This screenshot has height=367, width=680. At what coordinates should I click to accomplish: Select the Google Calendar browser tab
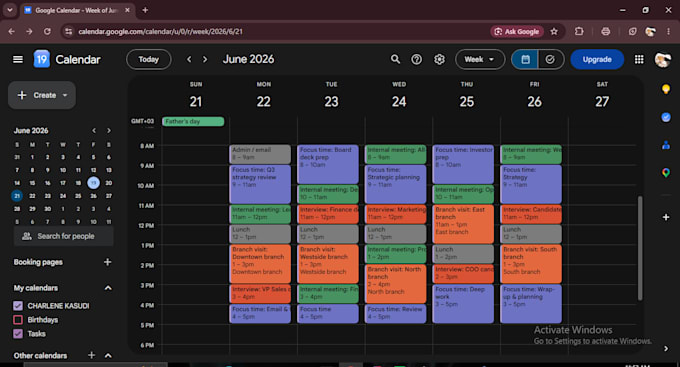(77, 10)
